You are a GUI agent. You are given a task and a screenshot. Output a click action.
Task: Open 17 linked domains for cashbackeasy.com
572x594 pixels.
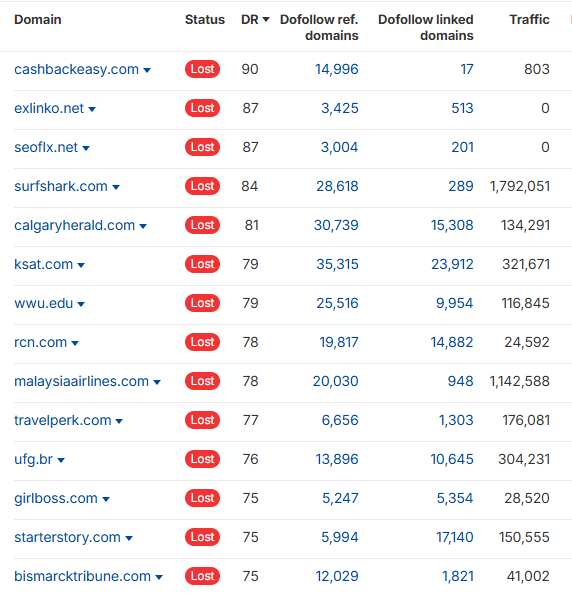click(467, 69)
